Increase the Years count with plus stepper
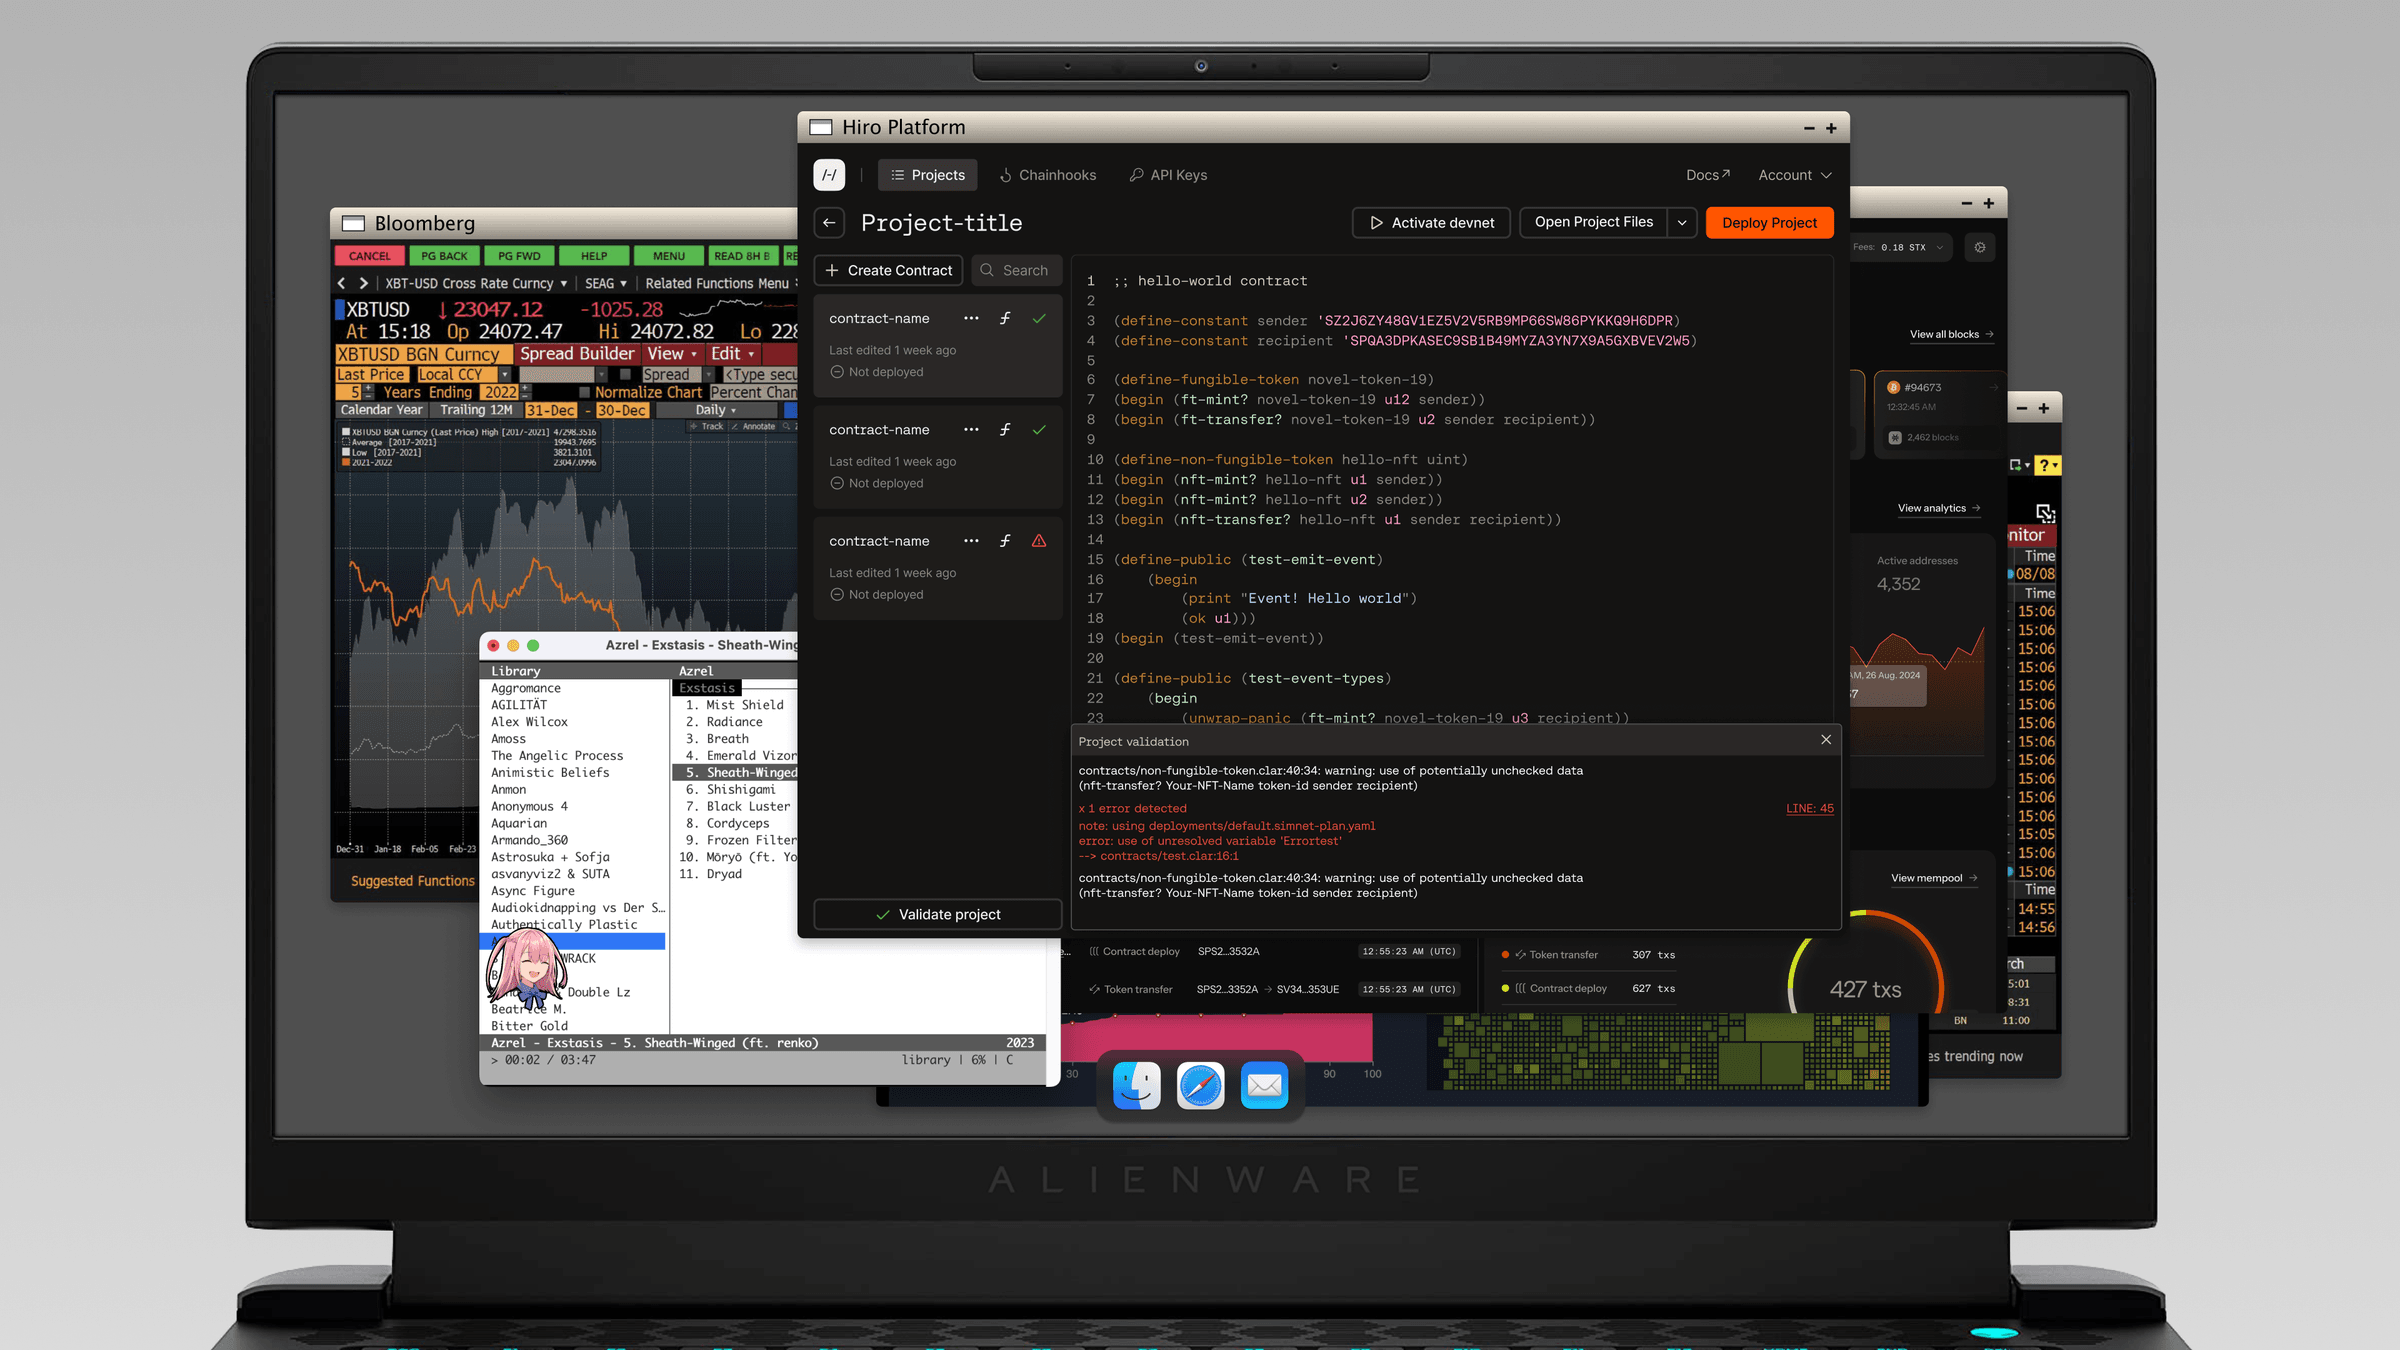Viewport: 2400px width, 1350px height. pyautogui.click(x=368, y=388)
